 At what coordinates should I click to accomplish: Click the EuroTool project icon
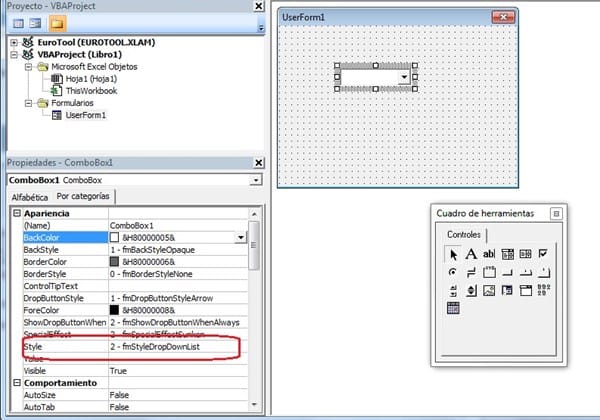28,42
